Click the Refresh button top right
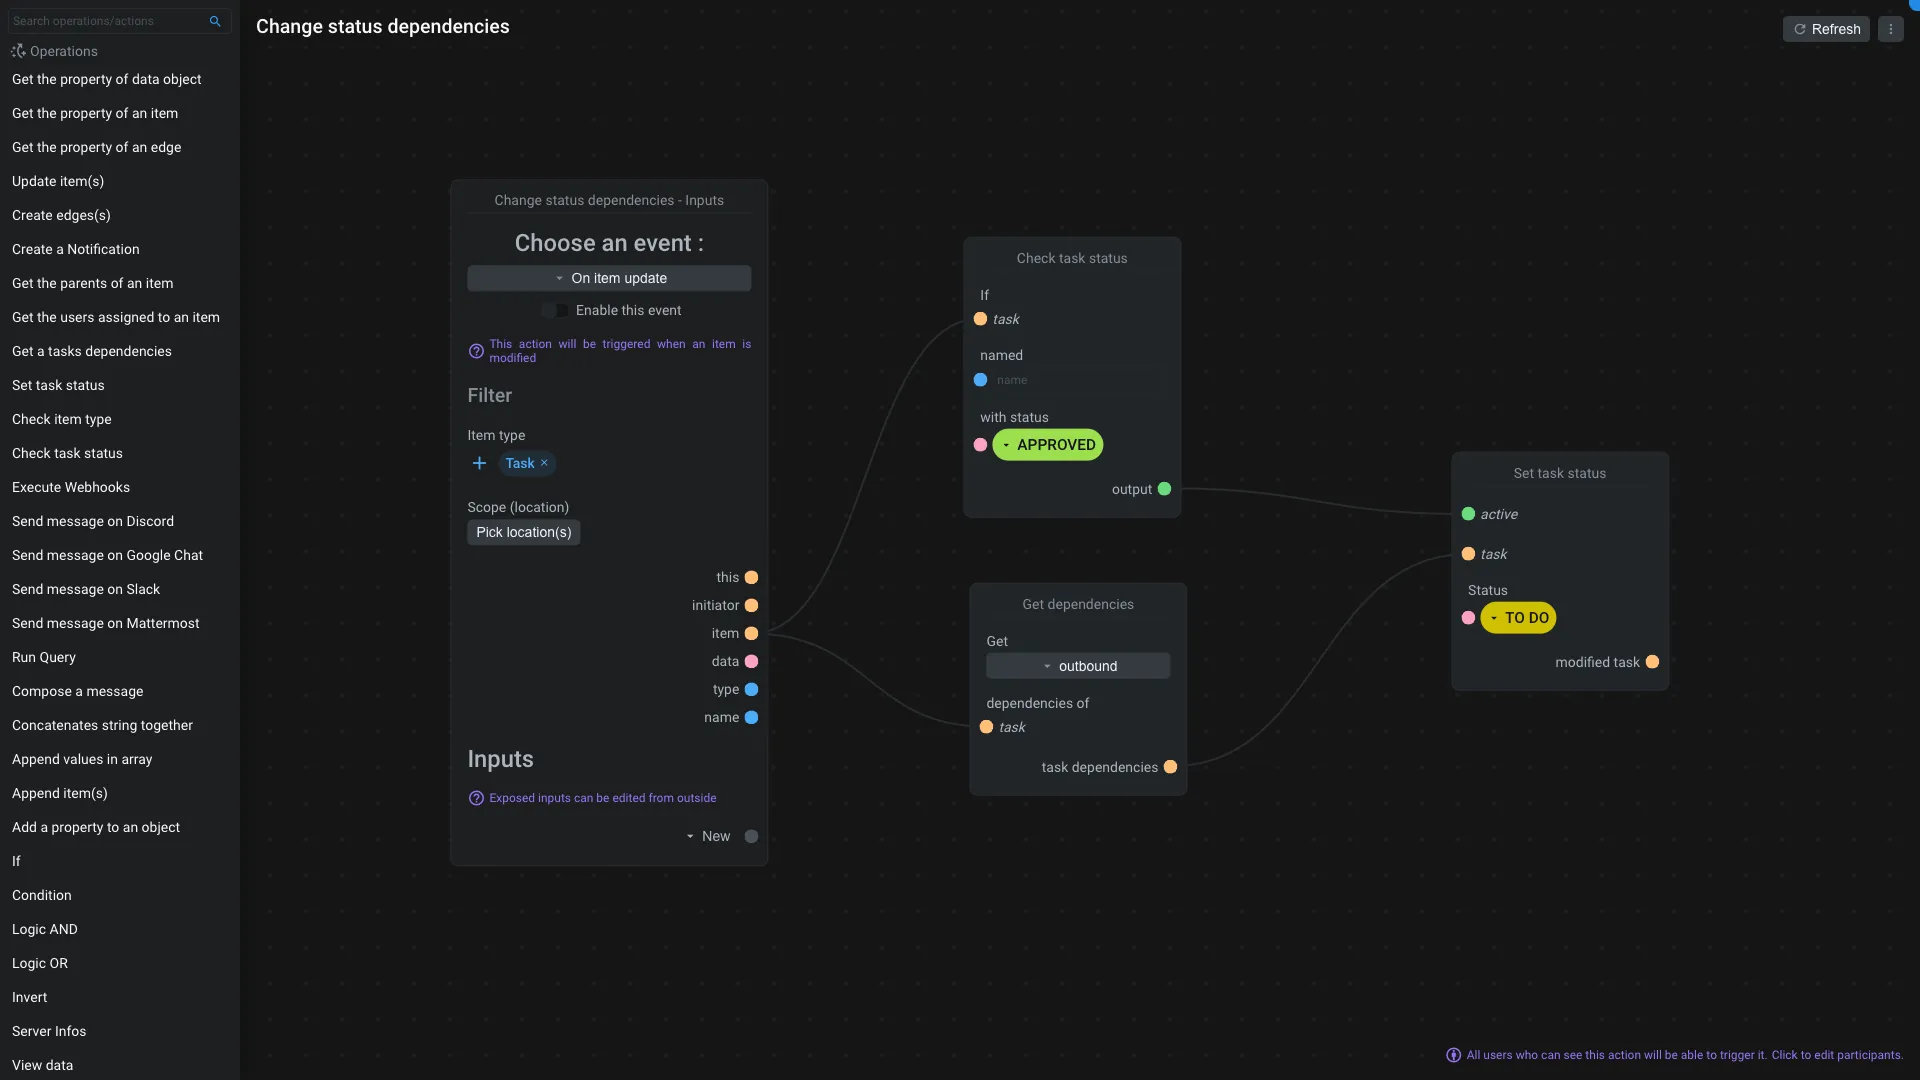This screenshot has width=1920, height=1080. tap(1826, 28)
